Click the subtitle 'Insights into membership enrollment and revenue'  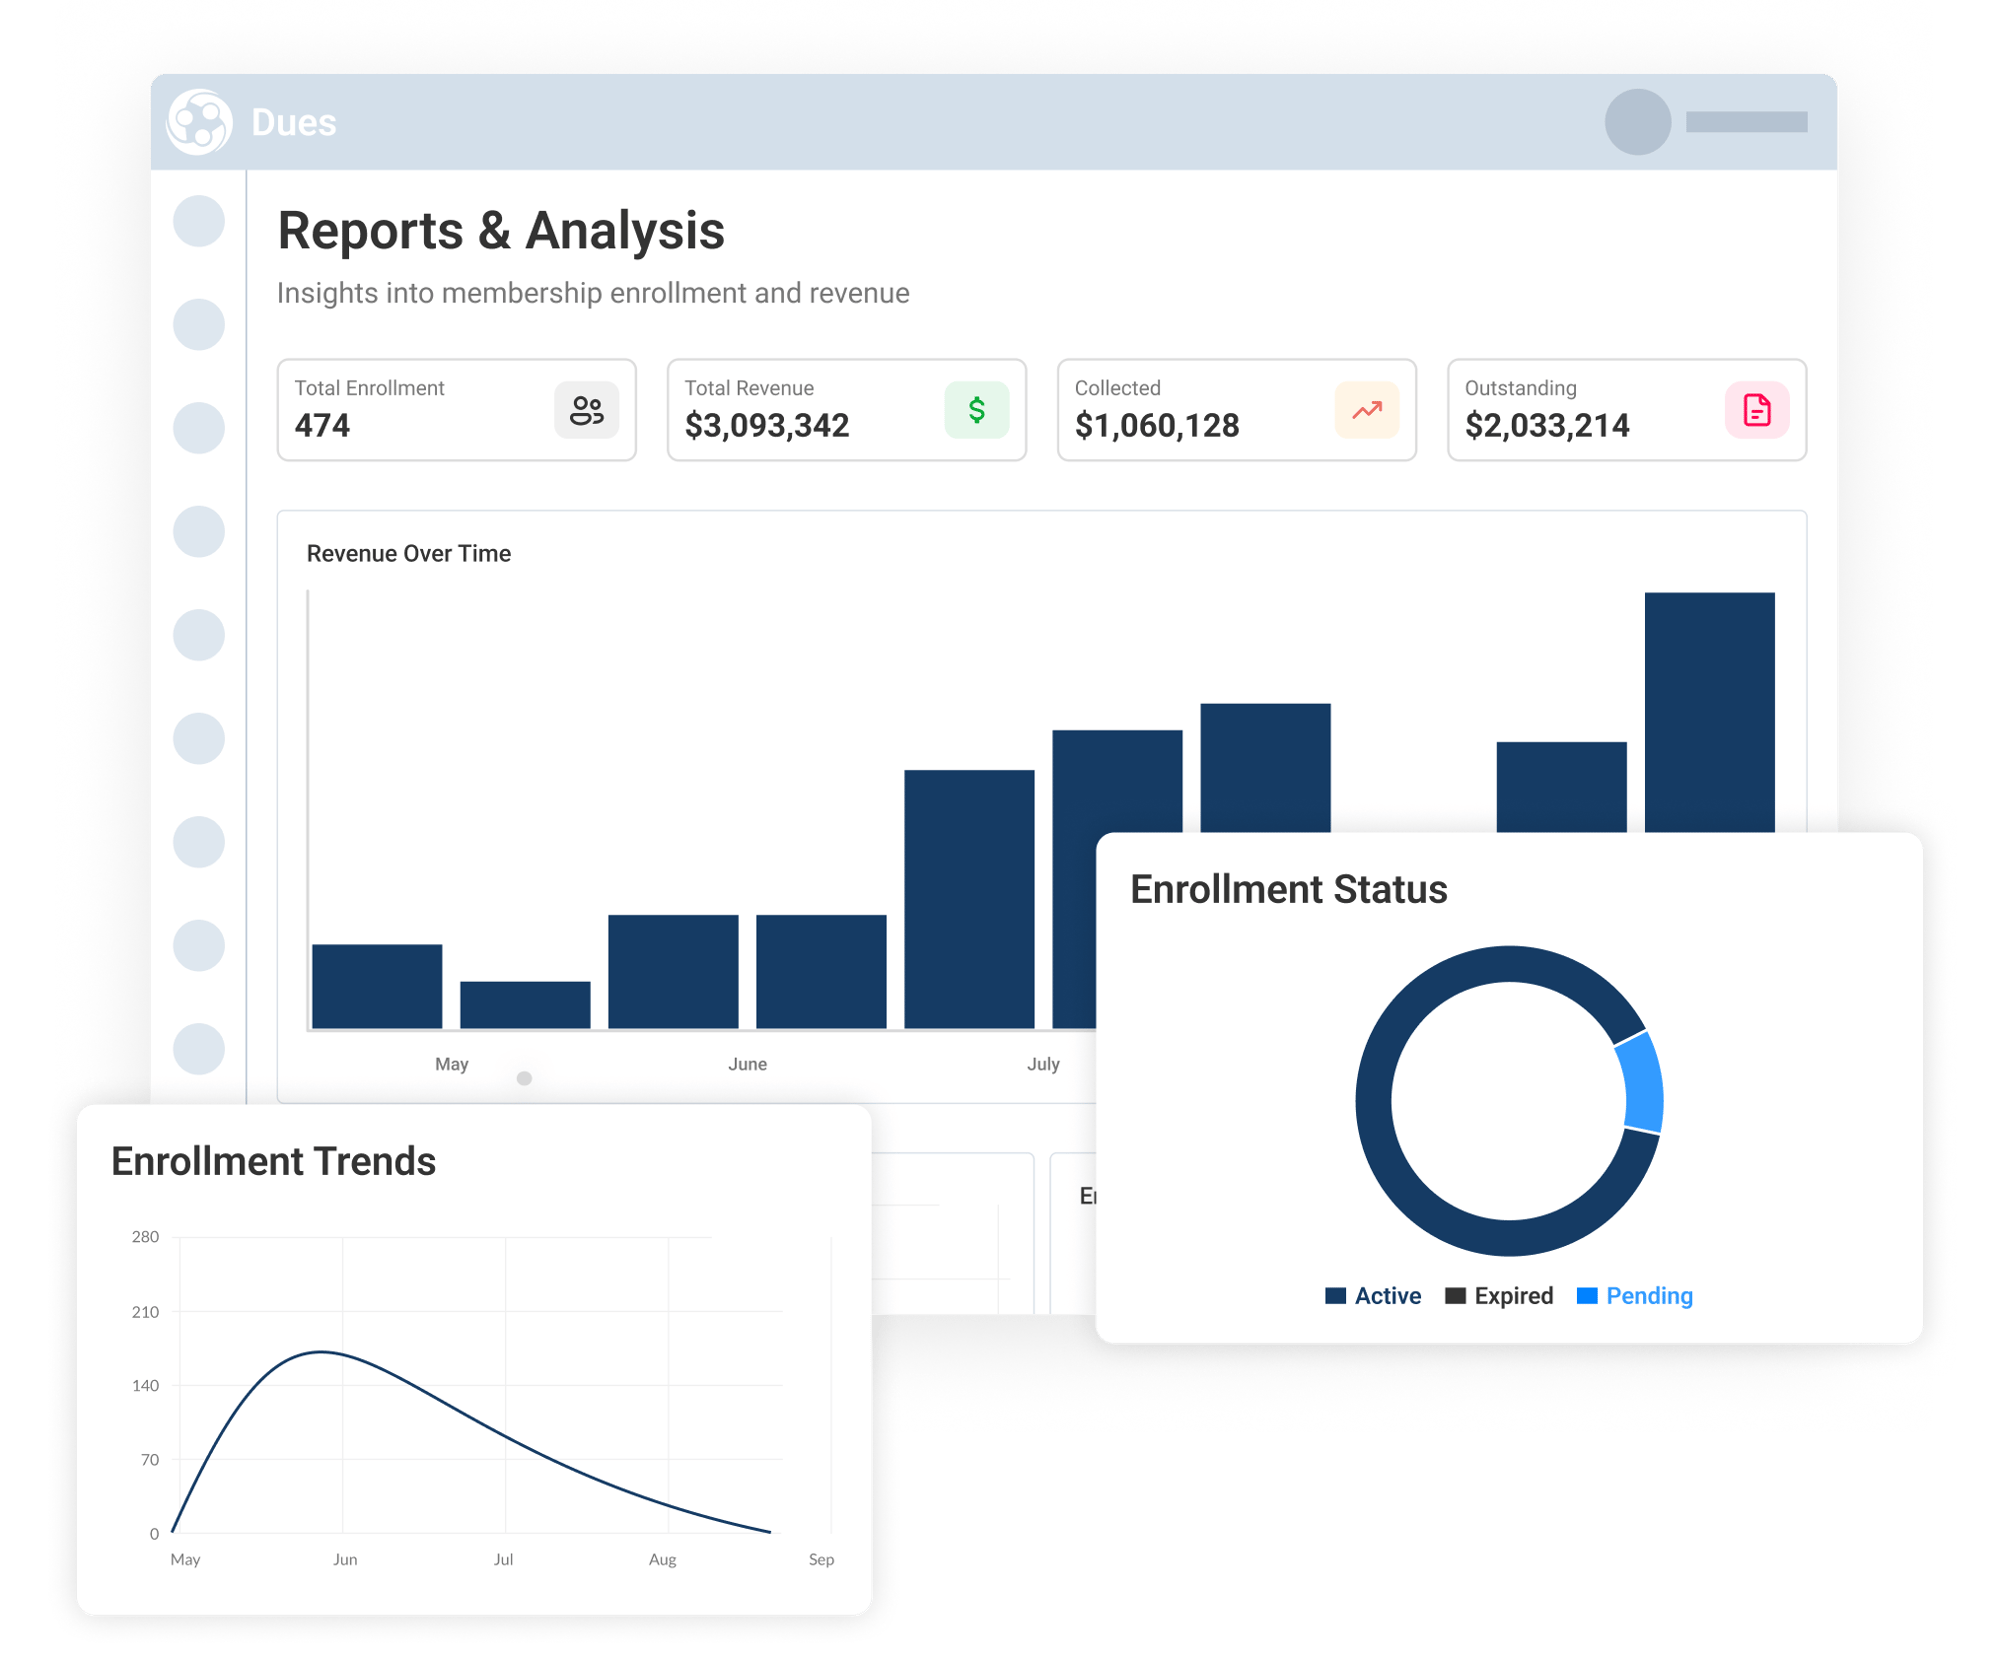593,293
